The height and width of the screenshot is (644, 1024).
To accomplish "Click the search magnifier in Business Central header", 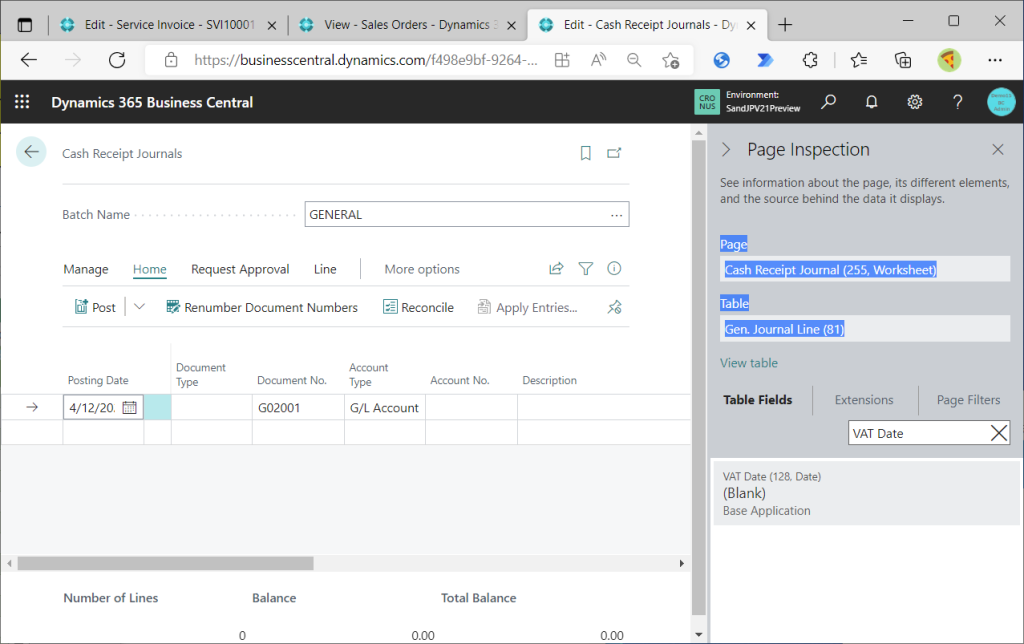I will pyautogui.click(x=828, y=102).
